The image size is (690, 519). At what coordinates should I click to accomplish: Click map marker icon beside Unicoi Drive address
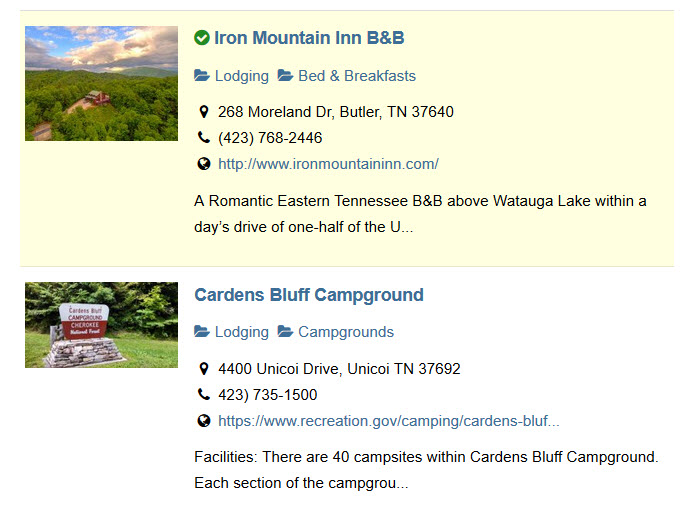pos(204,369)
